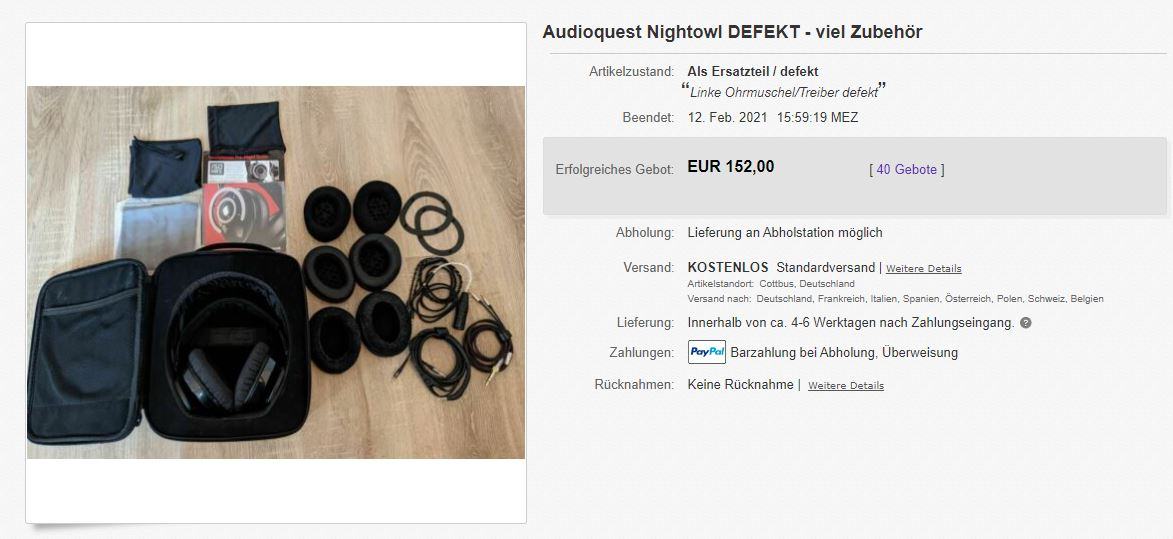
Task: Click Barzahlung bei Abholung, Überweisung payment text
Action: point(844,352)
